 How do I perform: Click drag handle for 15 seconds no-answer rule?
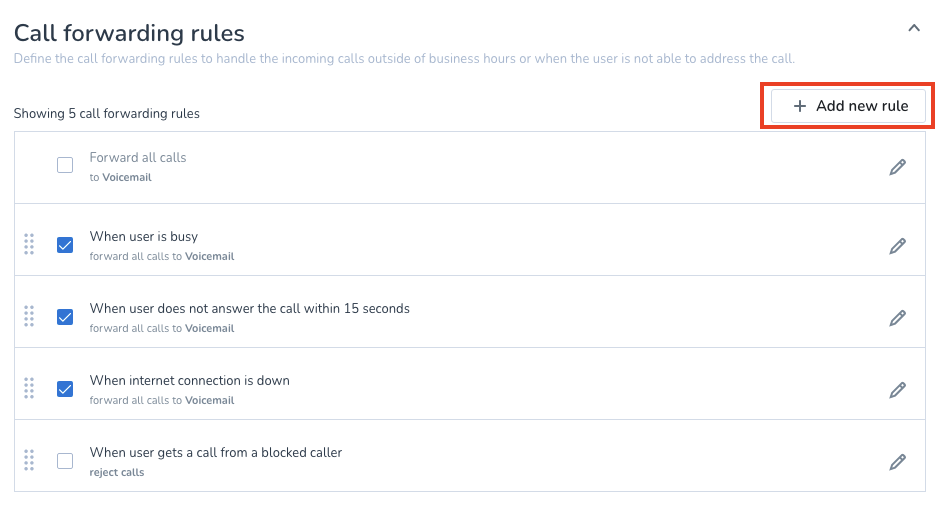[29, 316]
